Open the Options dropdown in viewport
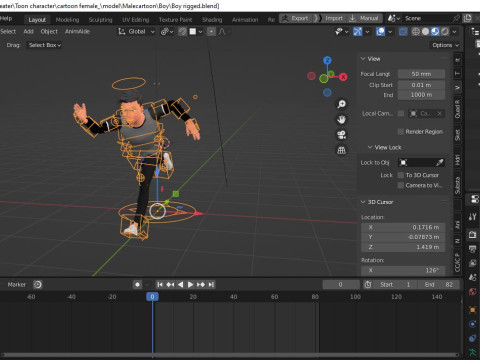The width and height of the screenshot is (480, 360). tap(446, 45)
